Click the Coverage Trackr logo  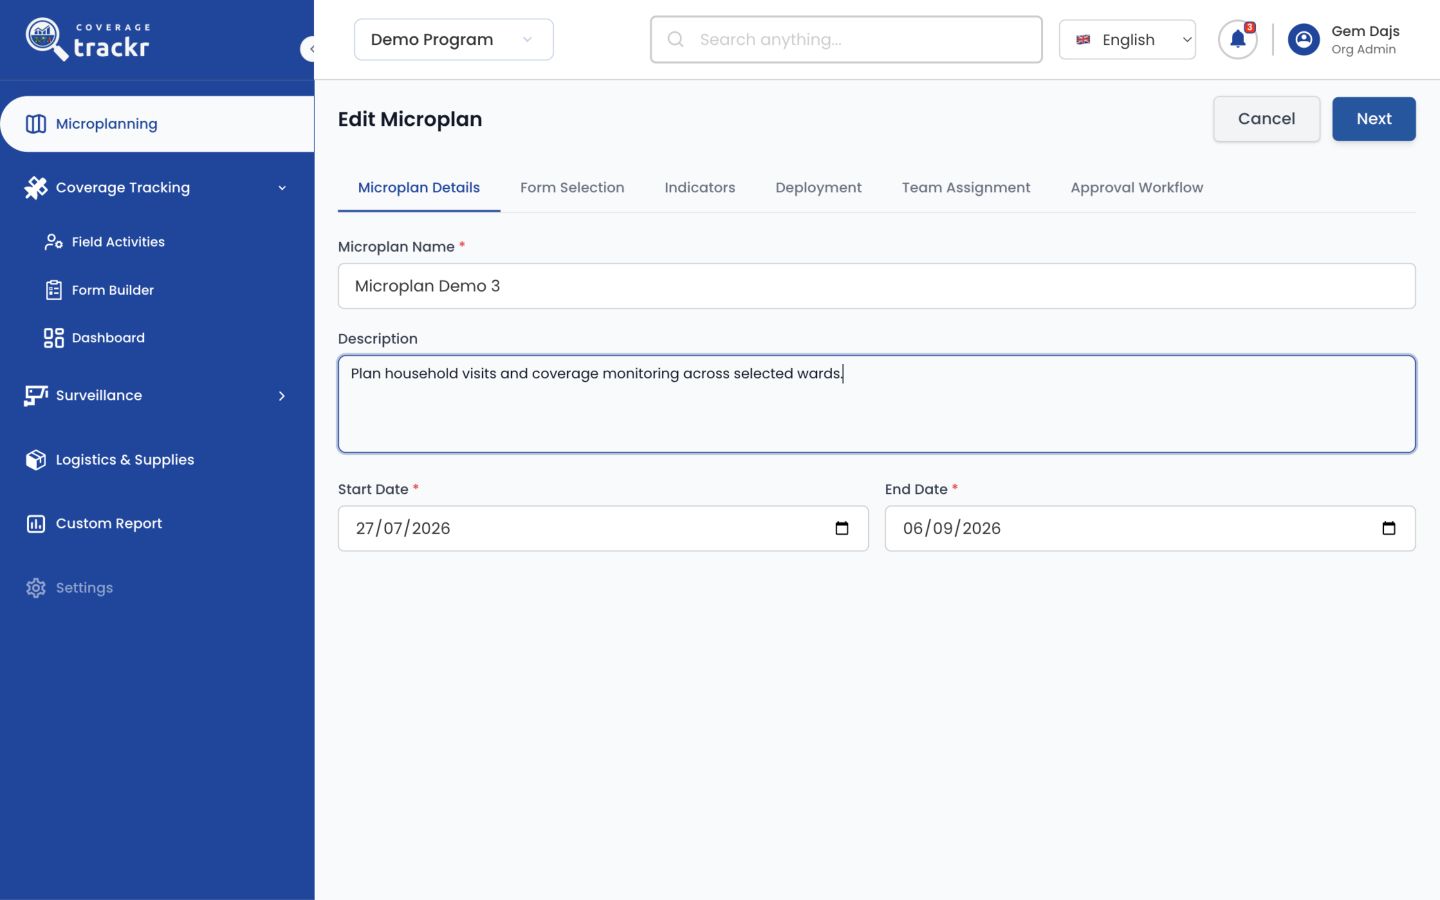pyautogui.click(x=88, y=39)
